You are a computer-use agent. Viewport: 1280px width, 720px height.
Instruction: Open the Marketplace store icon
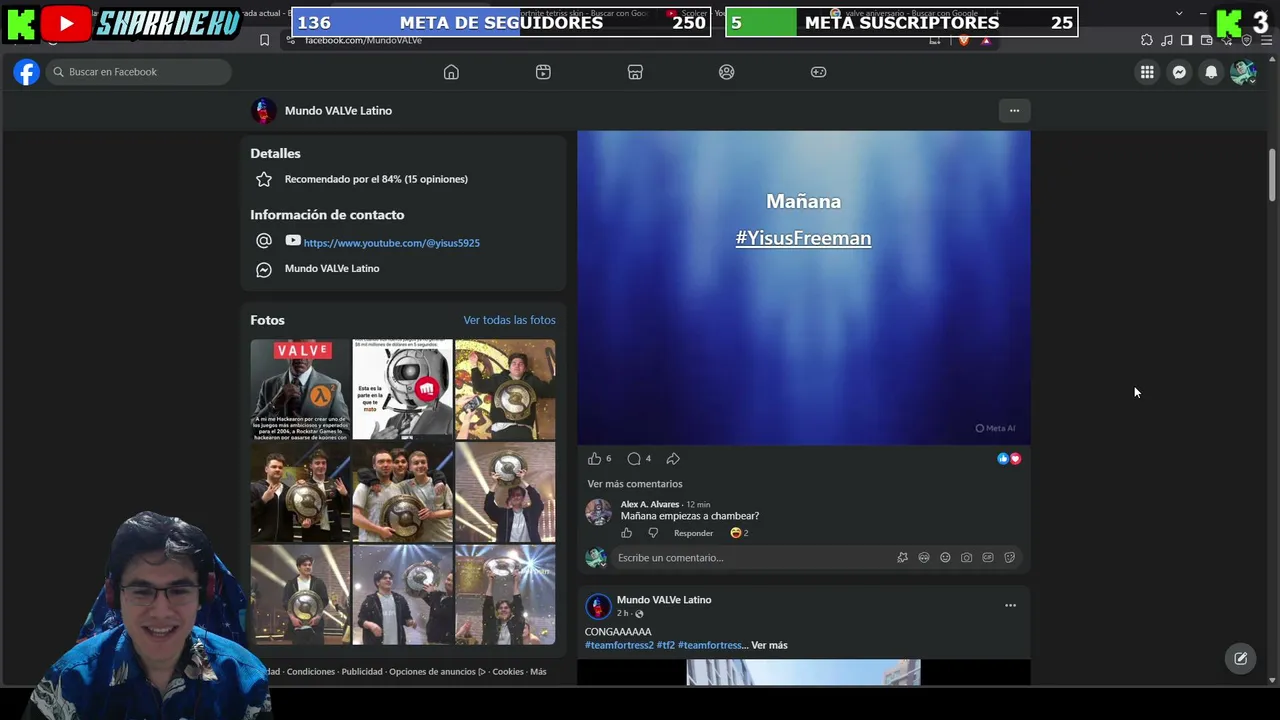[635, 72]
